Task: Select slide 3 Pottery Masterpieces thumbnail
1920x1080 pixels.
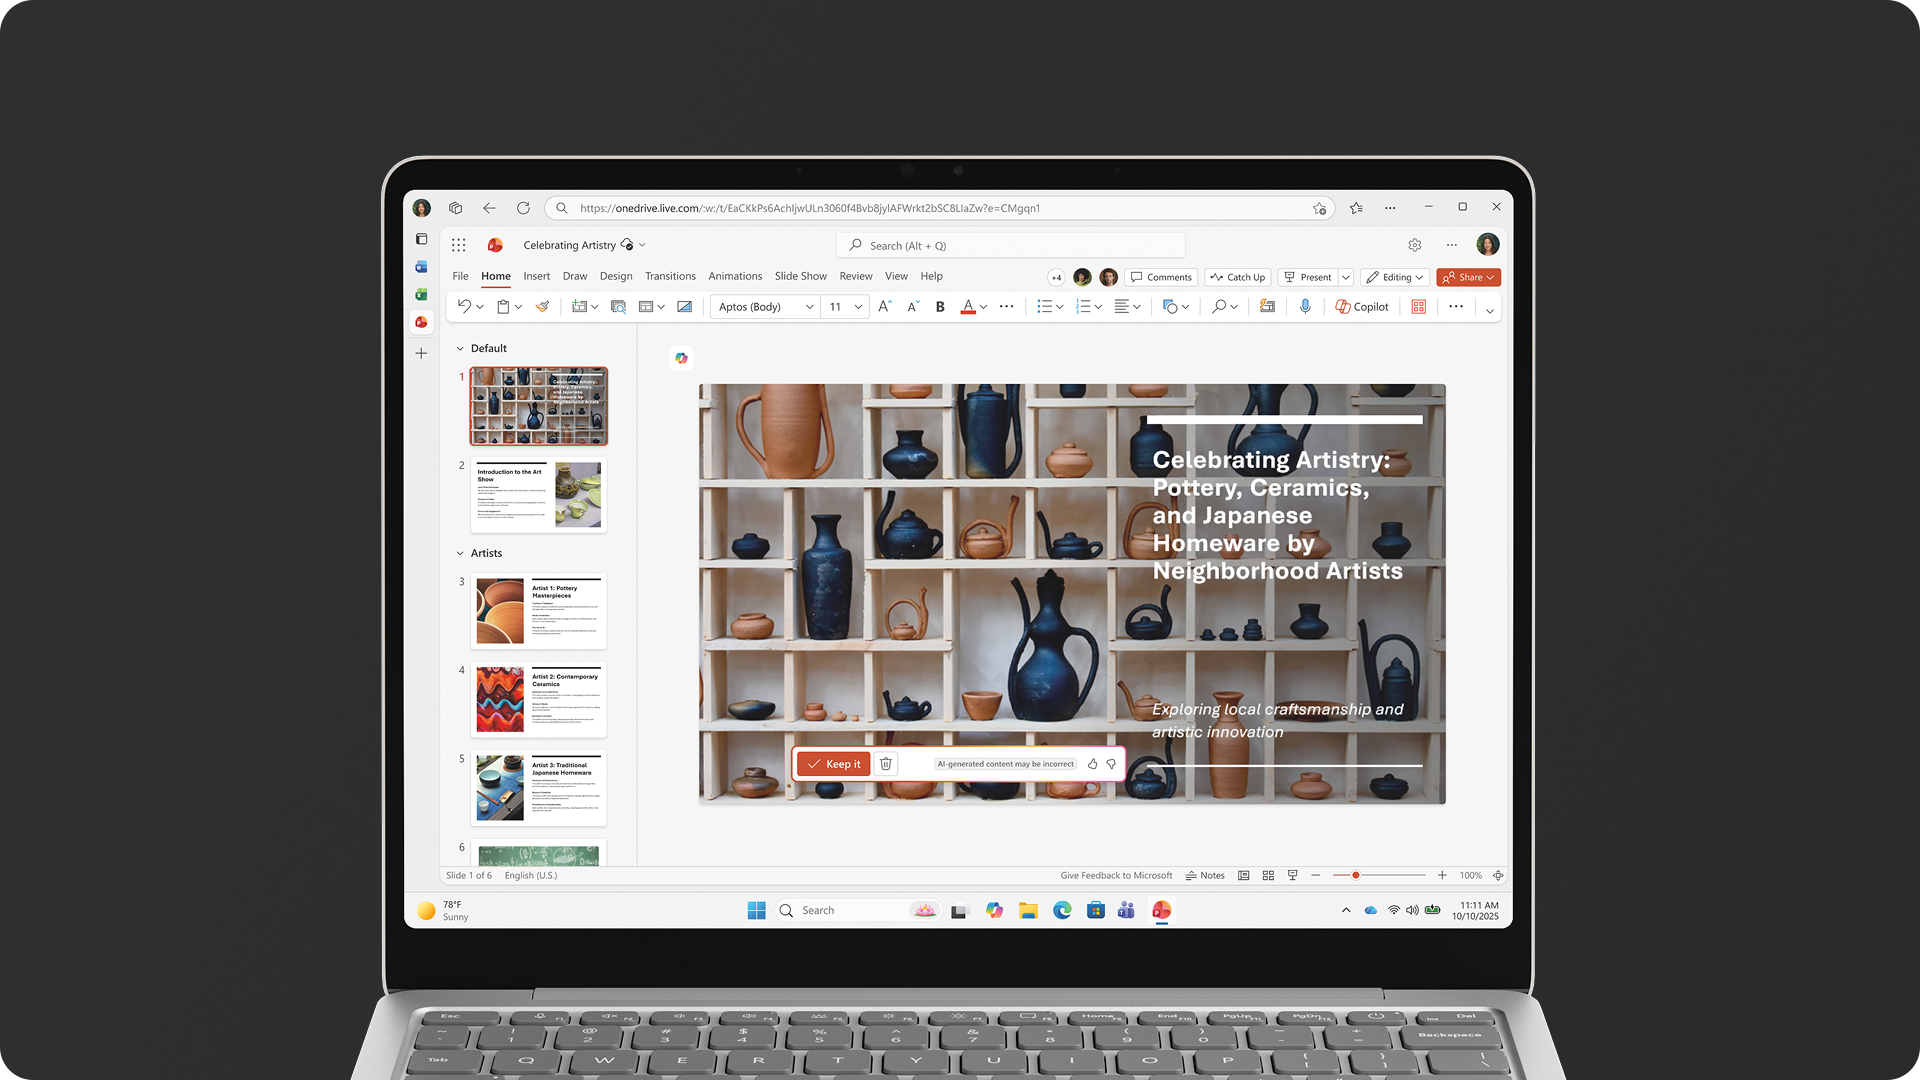Action: tap(538, 611)
